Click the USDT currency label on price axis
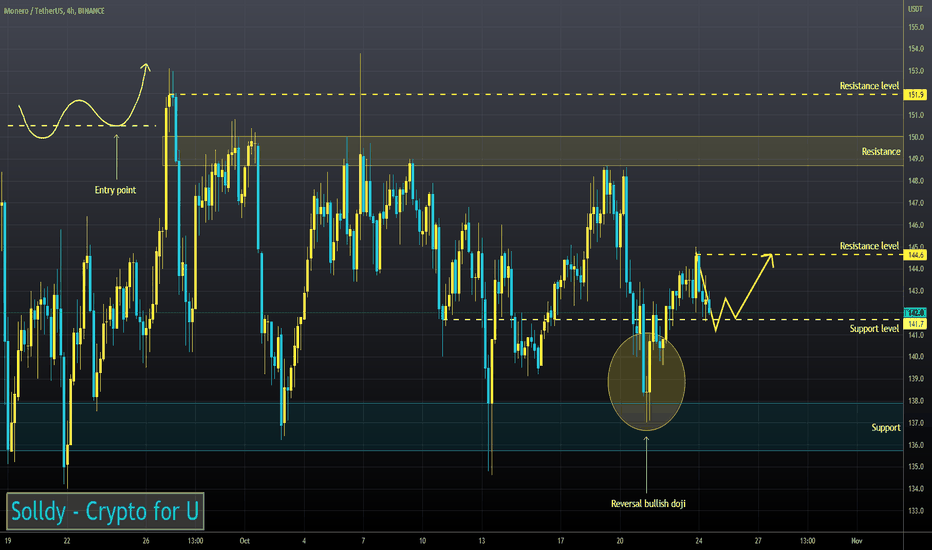 [914, 9]
